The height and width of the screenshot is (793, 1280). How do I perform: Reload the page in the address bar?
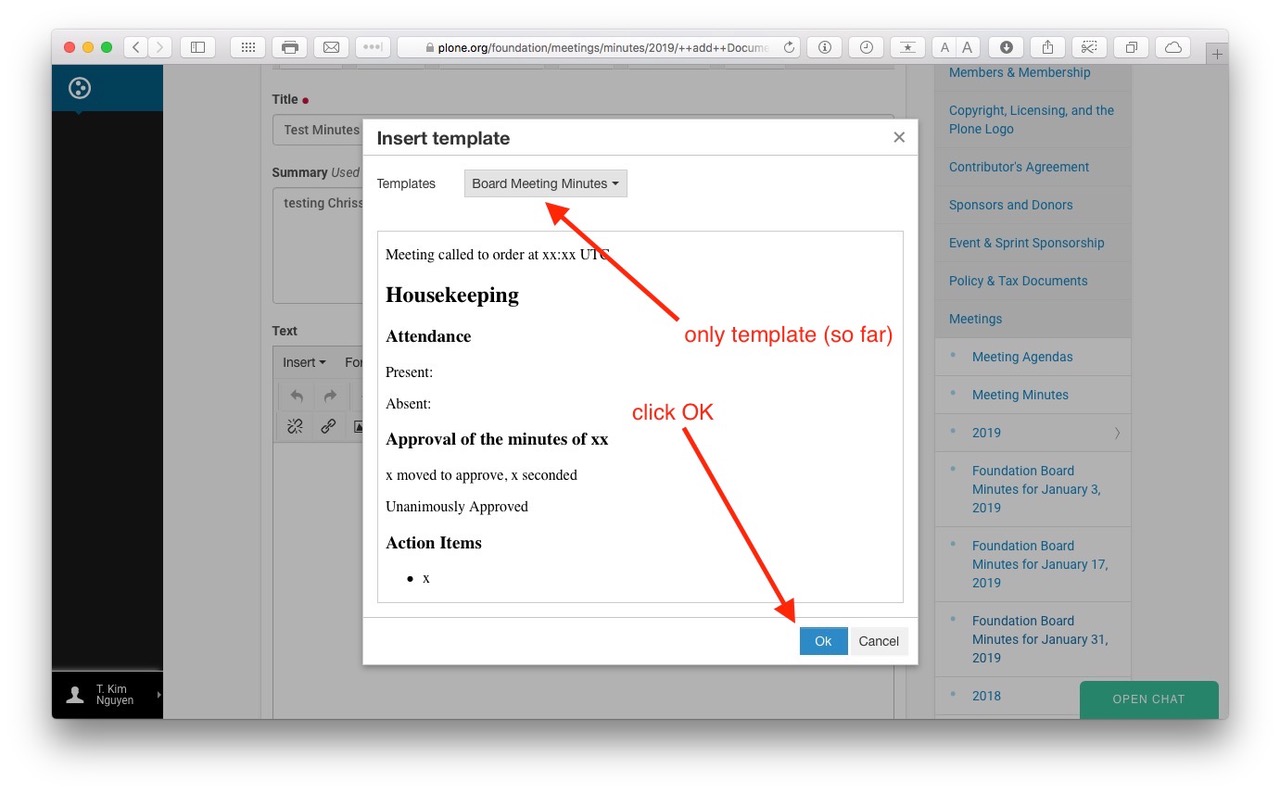(x=789, y=47)
